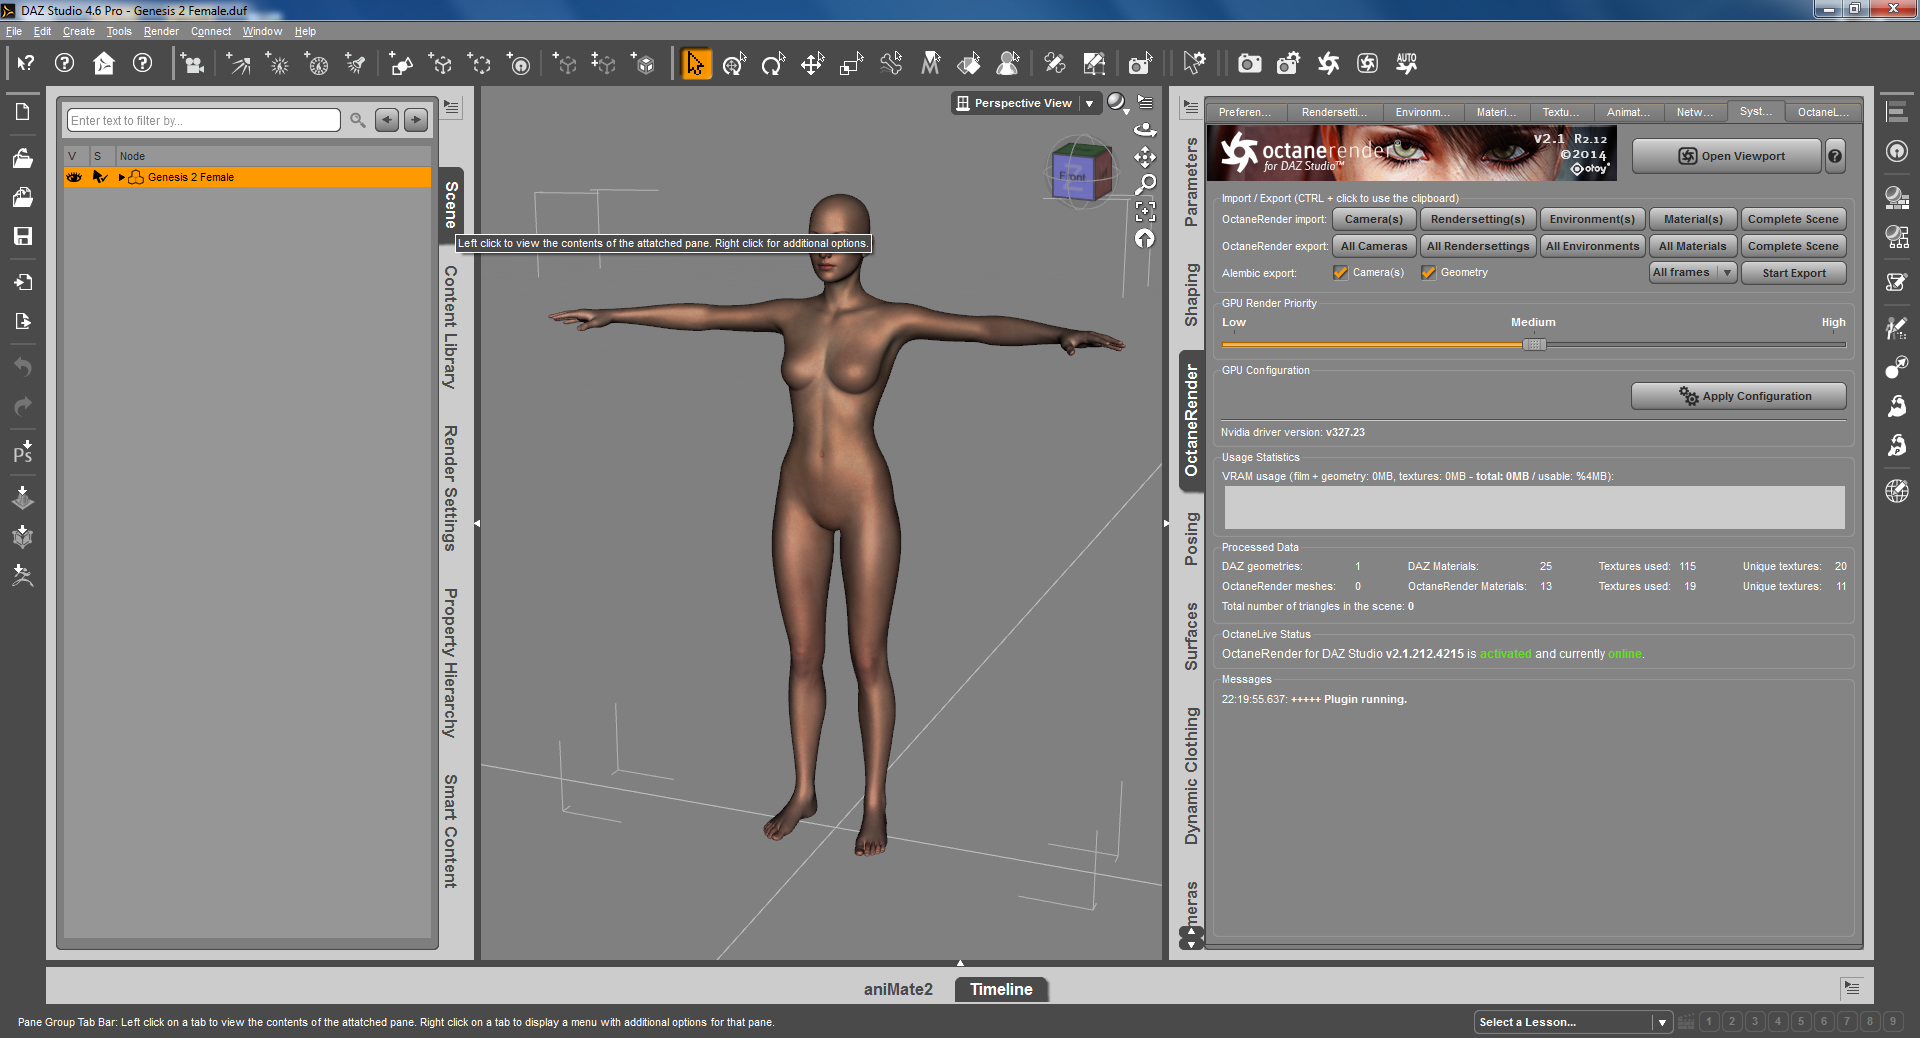Switch to the aniMate2 tab
1920x1038 pixels.
pos(898,989)
